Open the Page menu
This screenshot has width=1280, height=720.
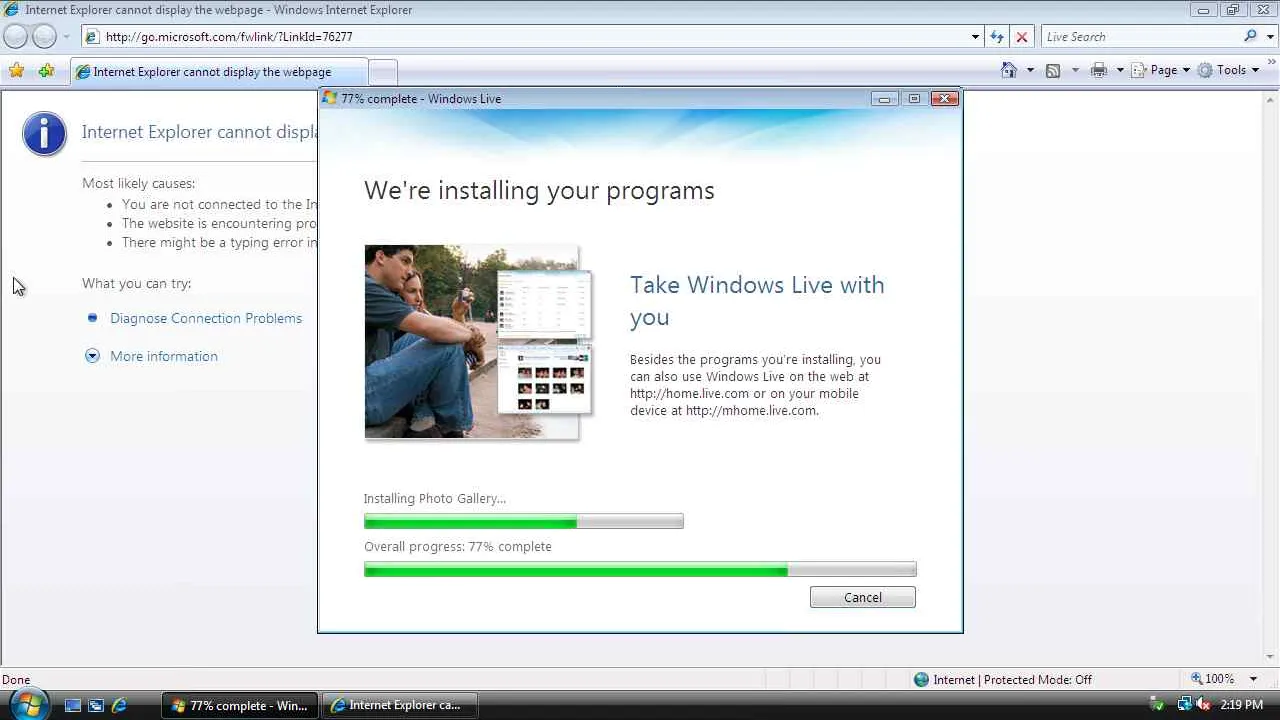(1161, 70)
